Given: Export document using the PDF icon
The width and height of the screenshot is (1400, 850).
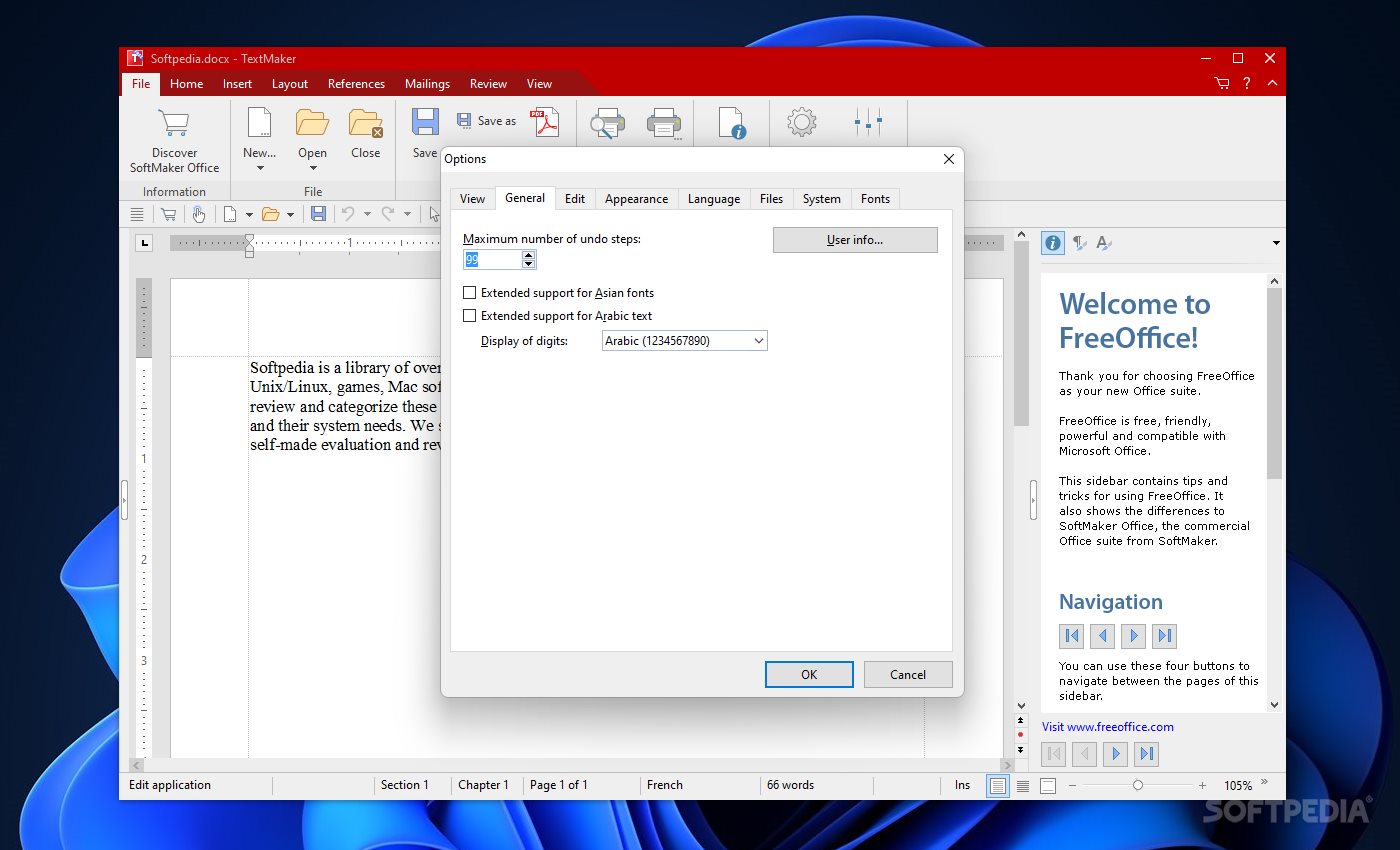Looking at the screenshot, I should point(544,122).
